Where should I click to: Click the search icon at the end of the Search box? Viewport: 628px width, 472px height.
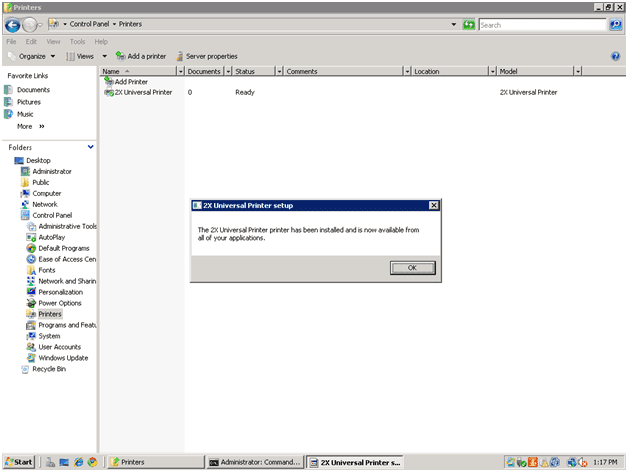click(x=616, y=25)
